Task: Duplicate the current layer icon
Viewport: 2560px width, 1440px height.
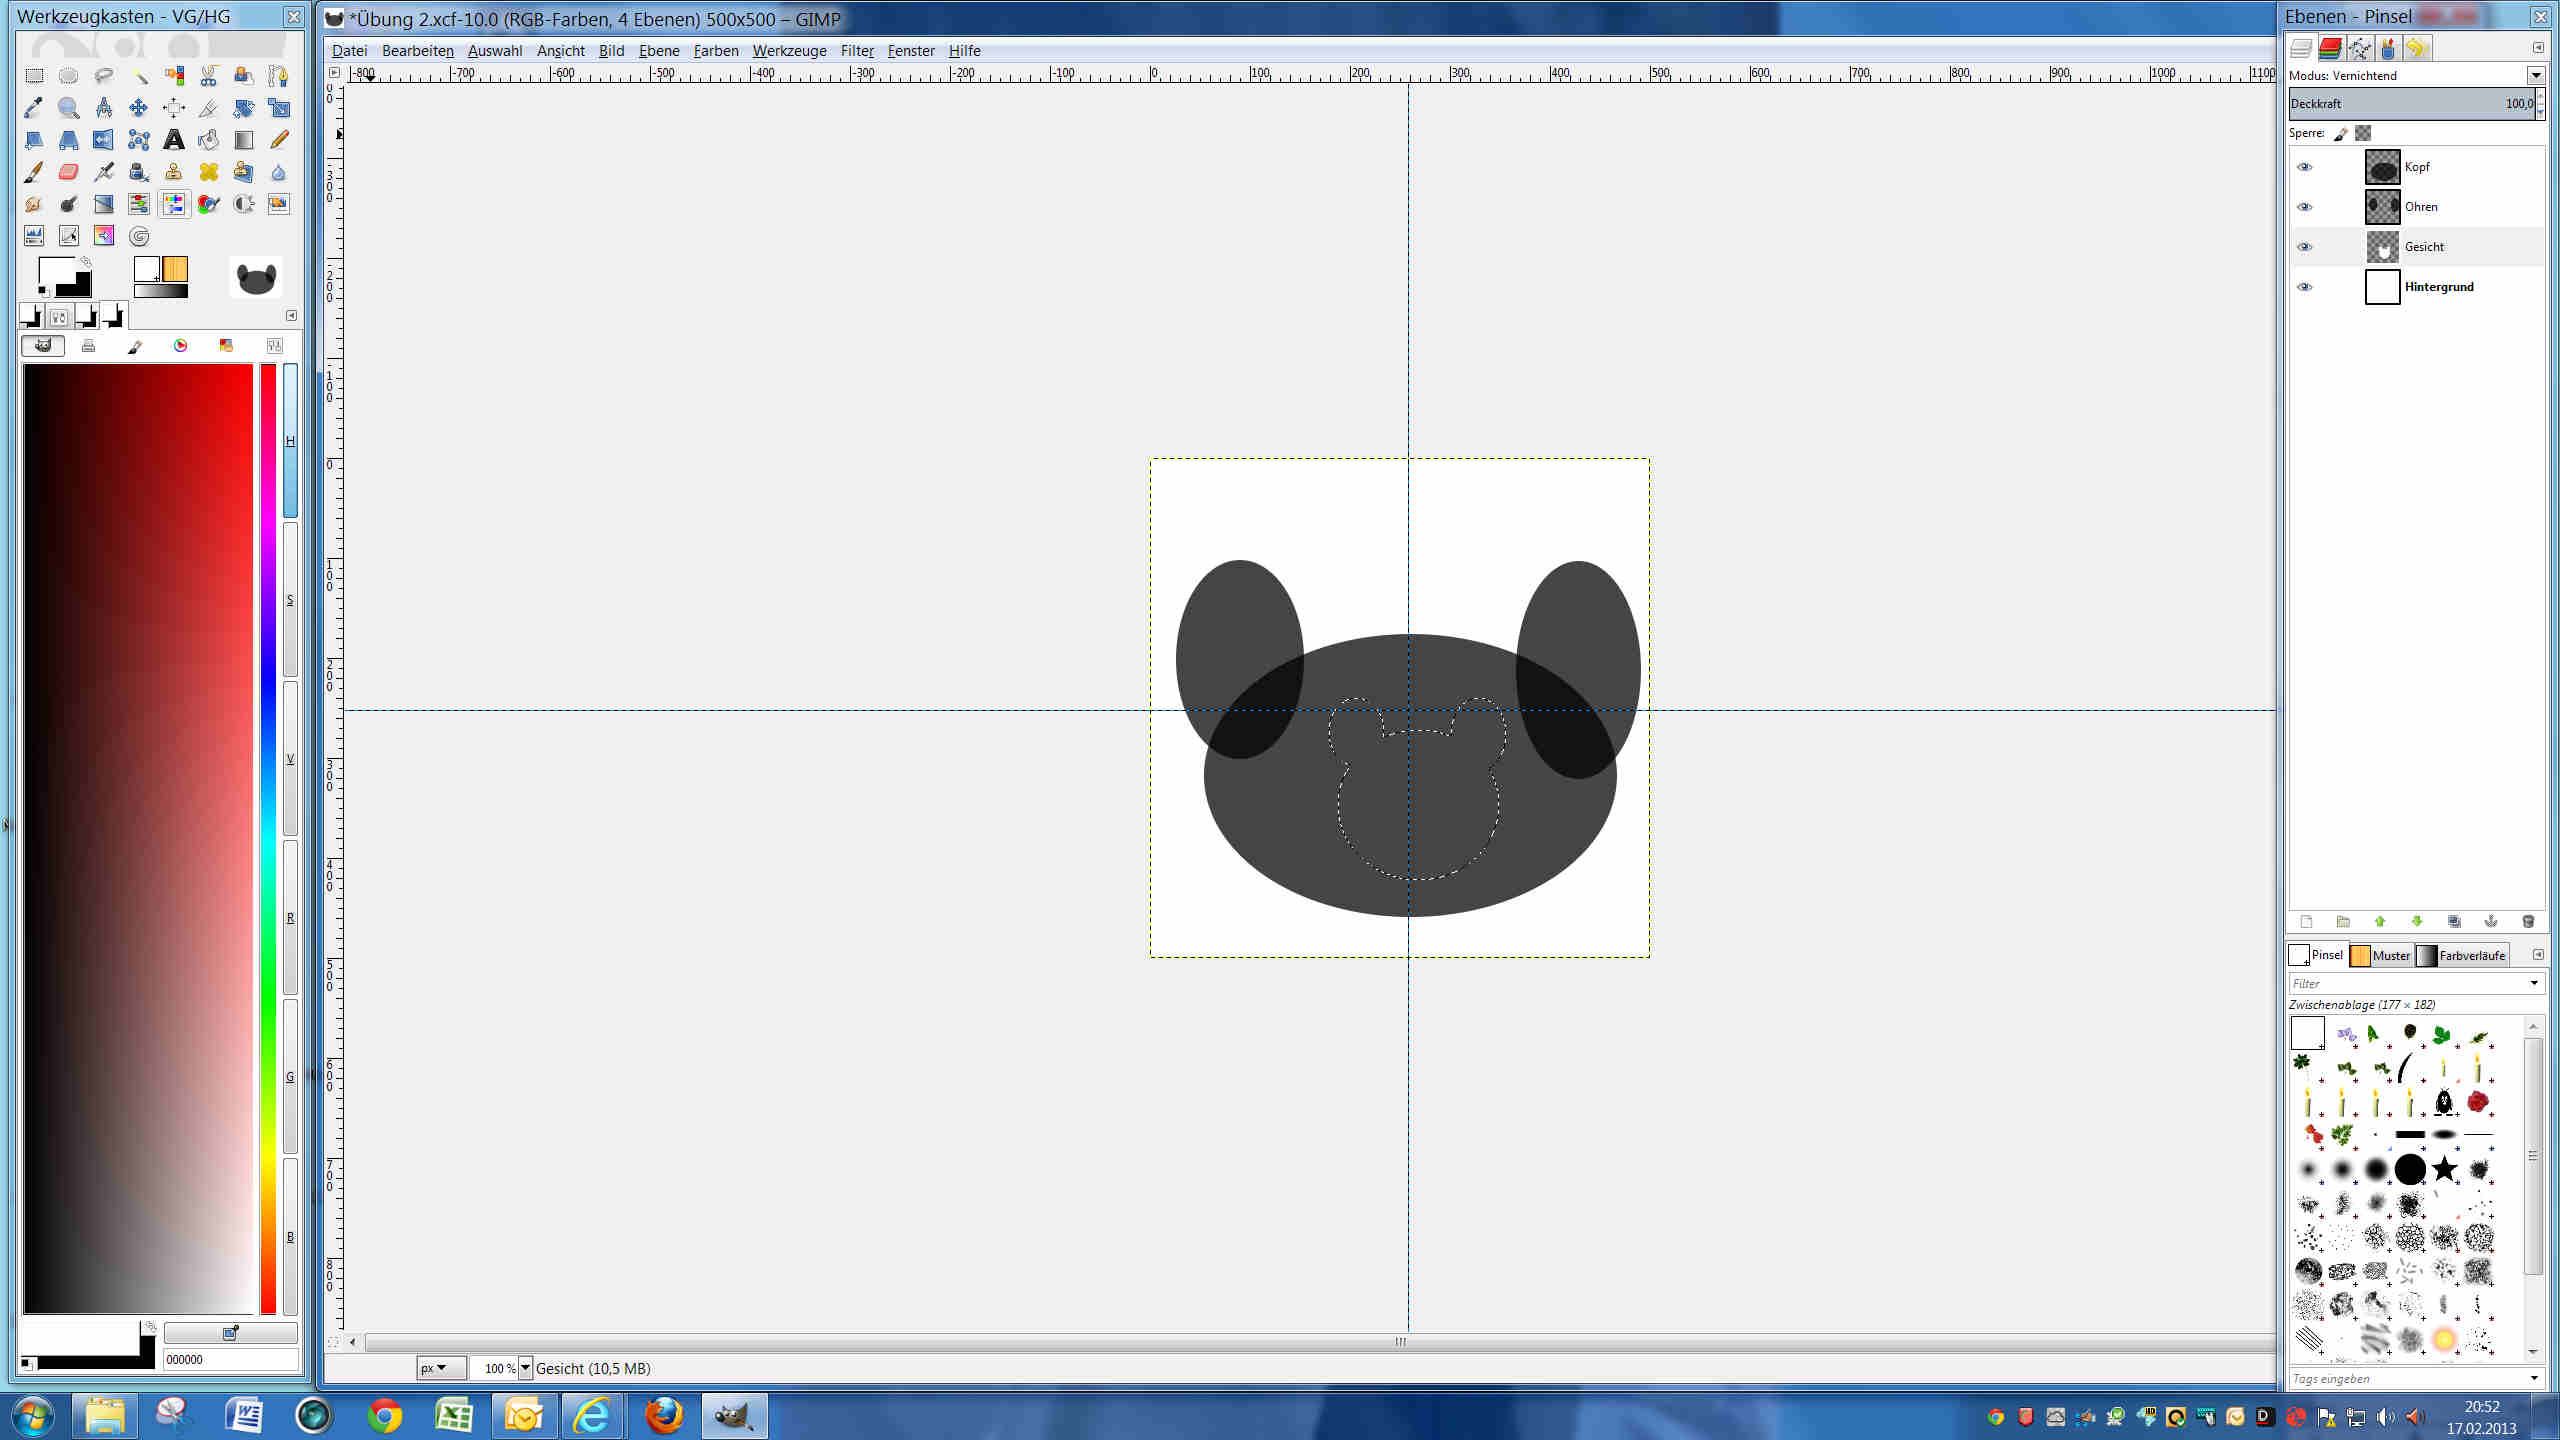Action: (x=2454, y=921)
